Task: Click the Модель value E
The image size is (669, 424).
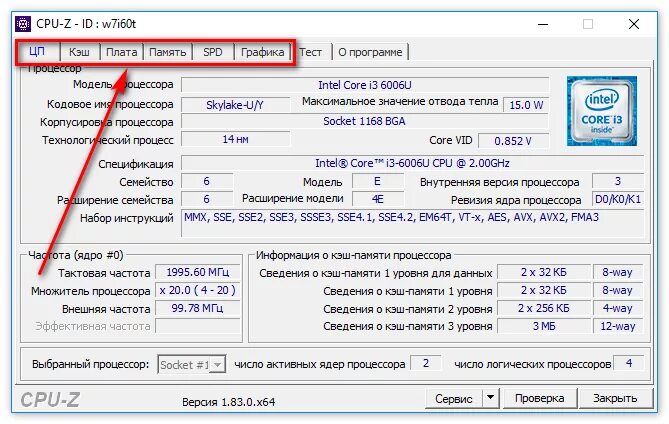Action: coord(378,181)
